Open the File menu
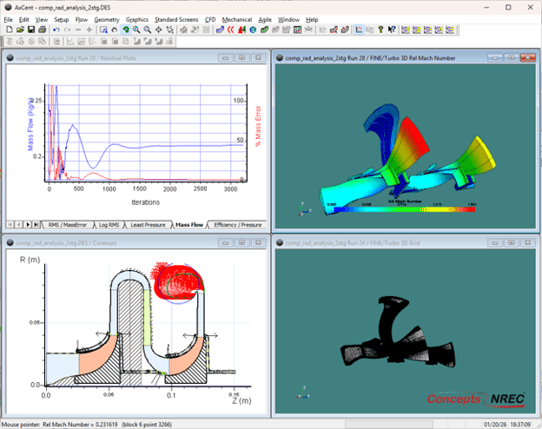The height and width of the screenshot is (429, 542). coord(8,20)
